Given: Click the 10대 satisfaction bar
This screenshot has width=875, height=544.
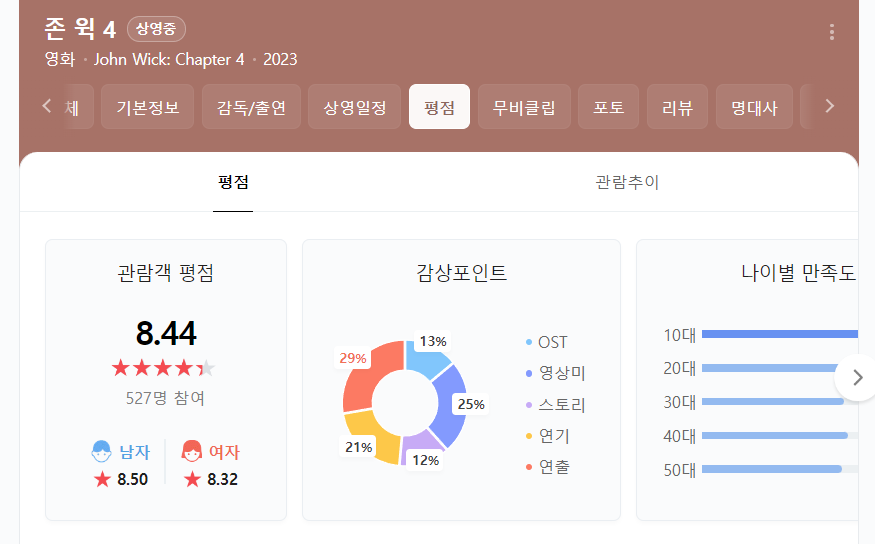Looking at the screenshot, I should [780, 334].
